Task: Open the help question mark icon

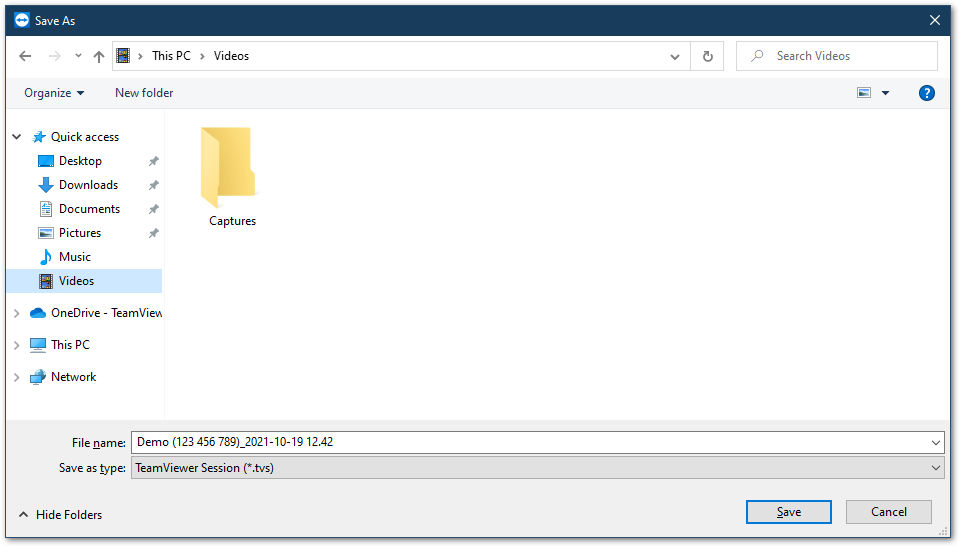Action: pos(926,93)
